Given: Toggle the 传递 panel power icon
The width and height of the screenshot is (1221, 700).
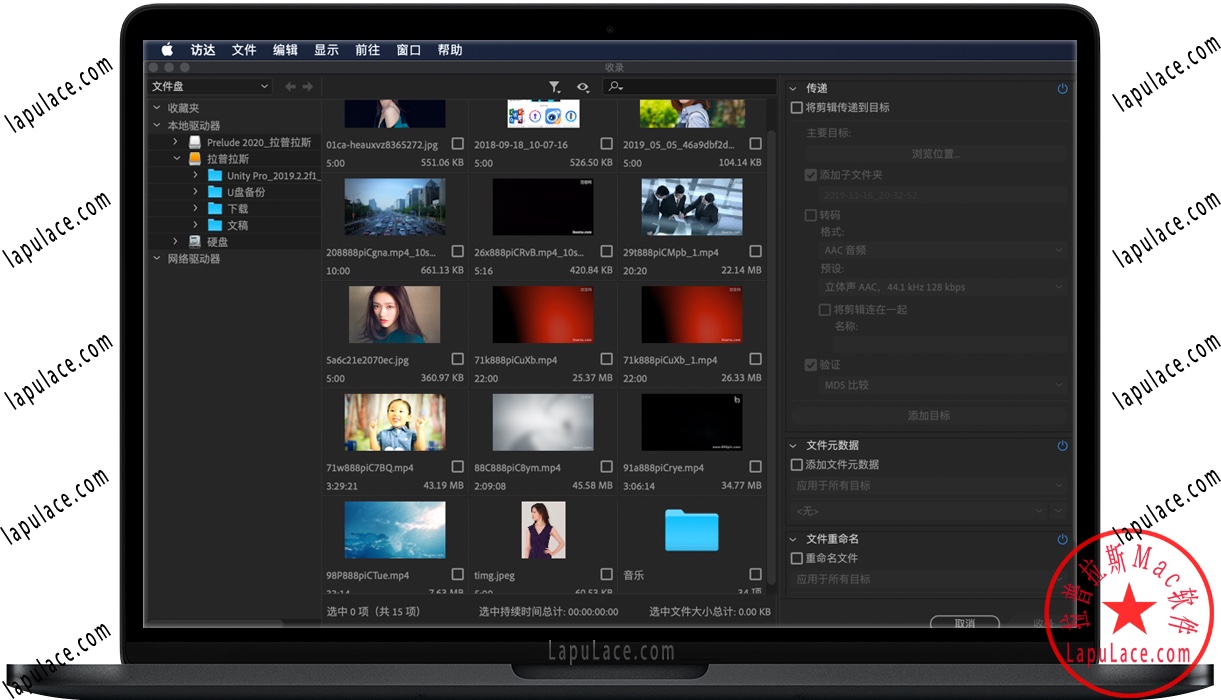Looking at the screenshot, I should click(1063, 88).
